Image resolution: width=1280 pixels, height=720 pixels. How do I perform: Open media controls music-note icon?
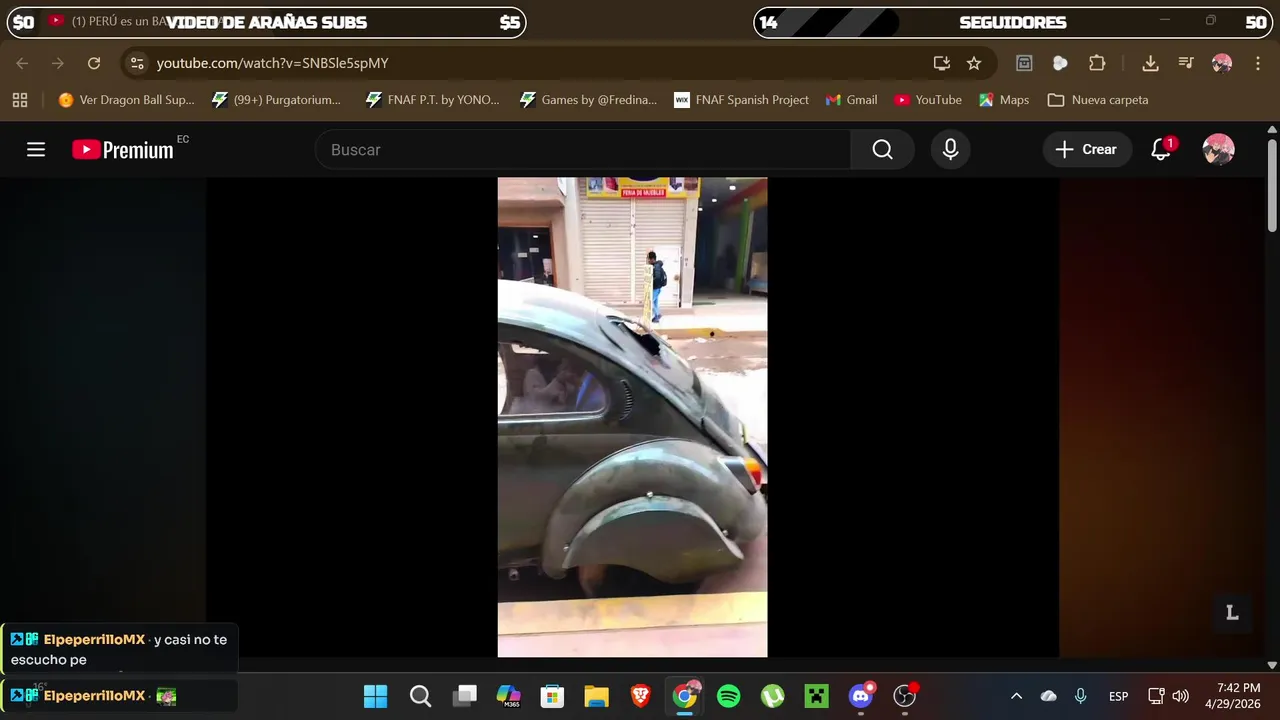click(1186, 63)
